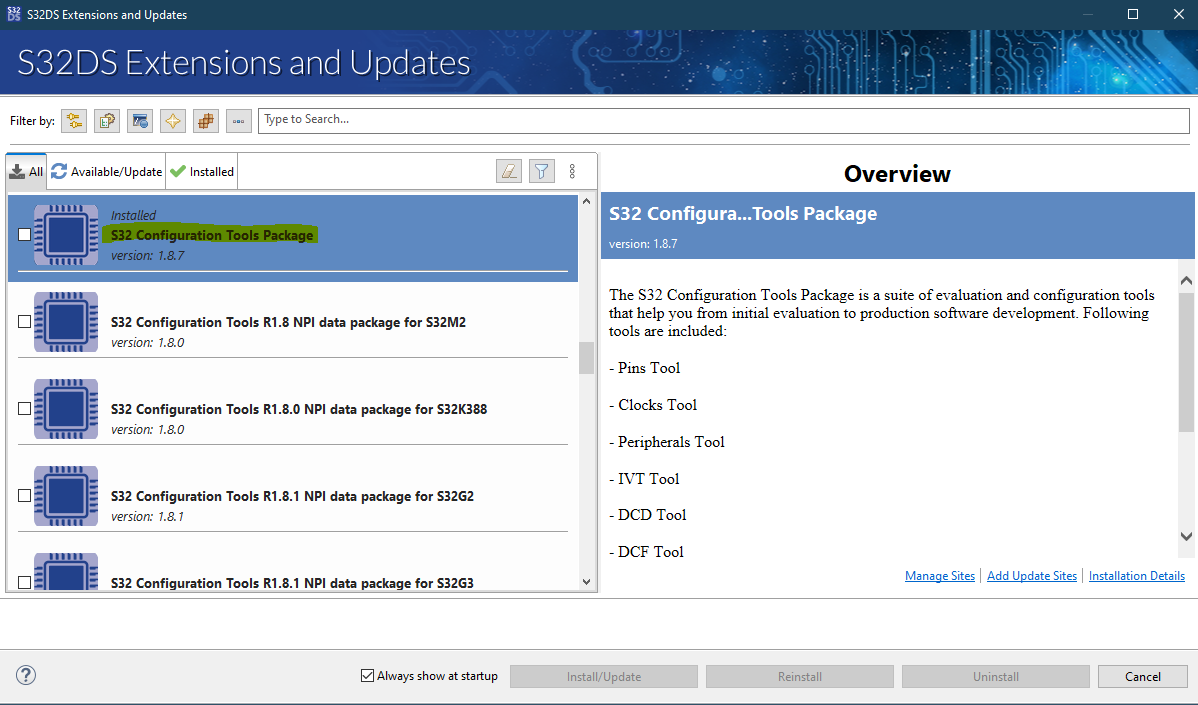
Task: Click the package filter icon in Filter by row
Action: [106, 120]
